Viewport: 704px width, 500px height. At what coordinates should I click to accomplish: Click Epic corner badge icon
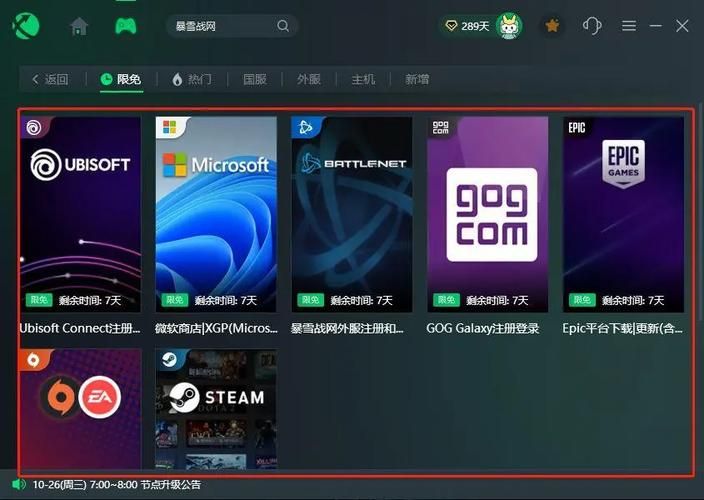click(576, 127)
